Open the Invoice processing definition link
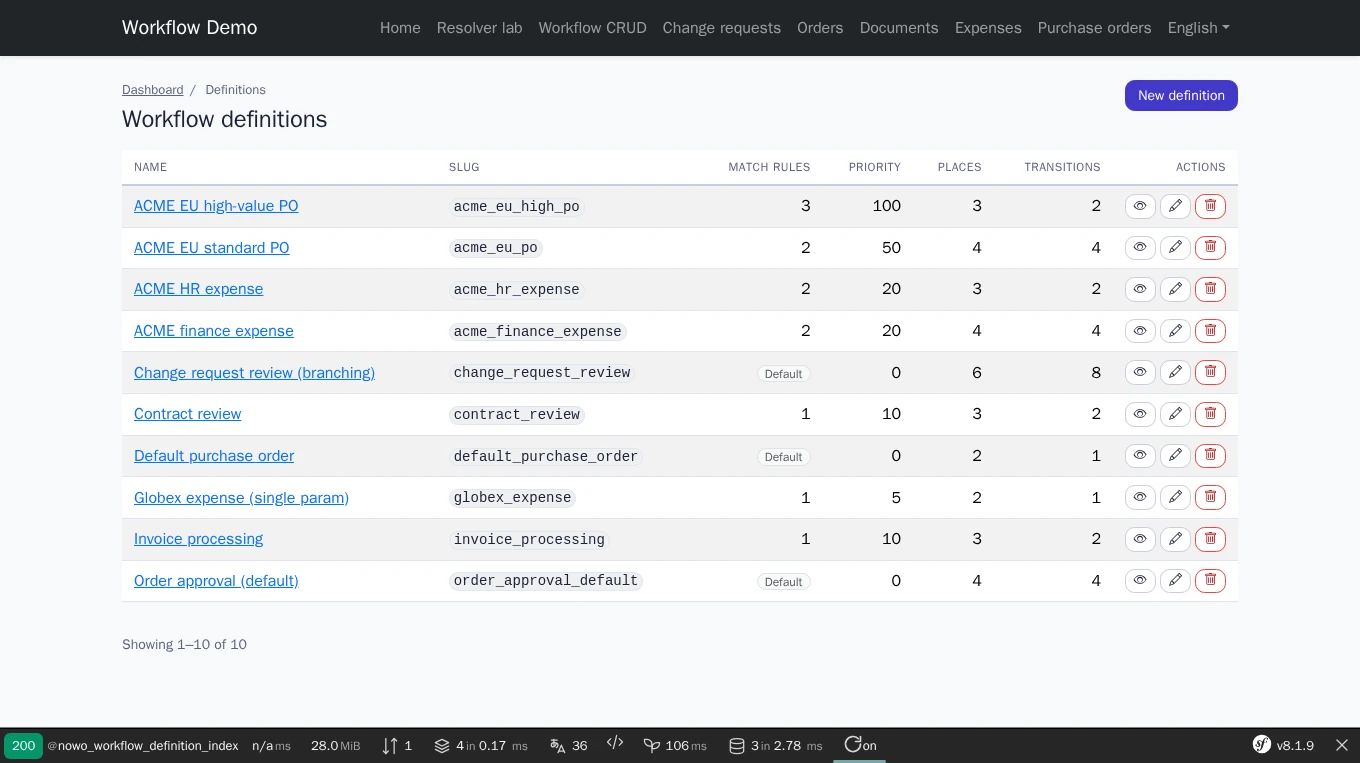 tap(198, 539)
